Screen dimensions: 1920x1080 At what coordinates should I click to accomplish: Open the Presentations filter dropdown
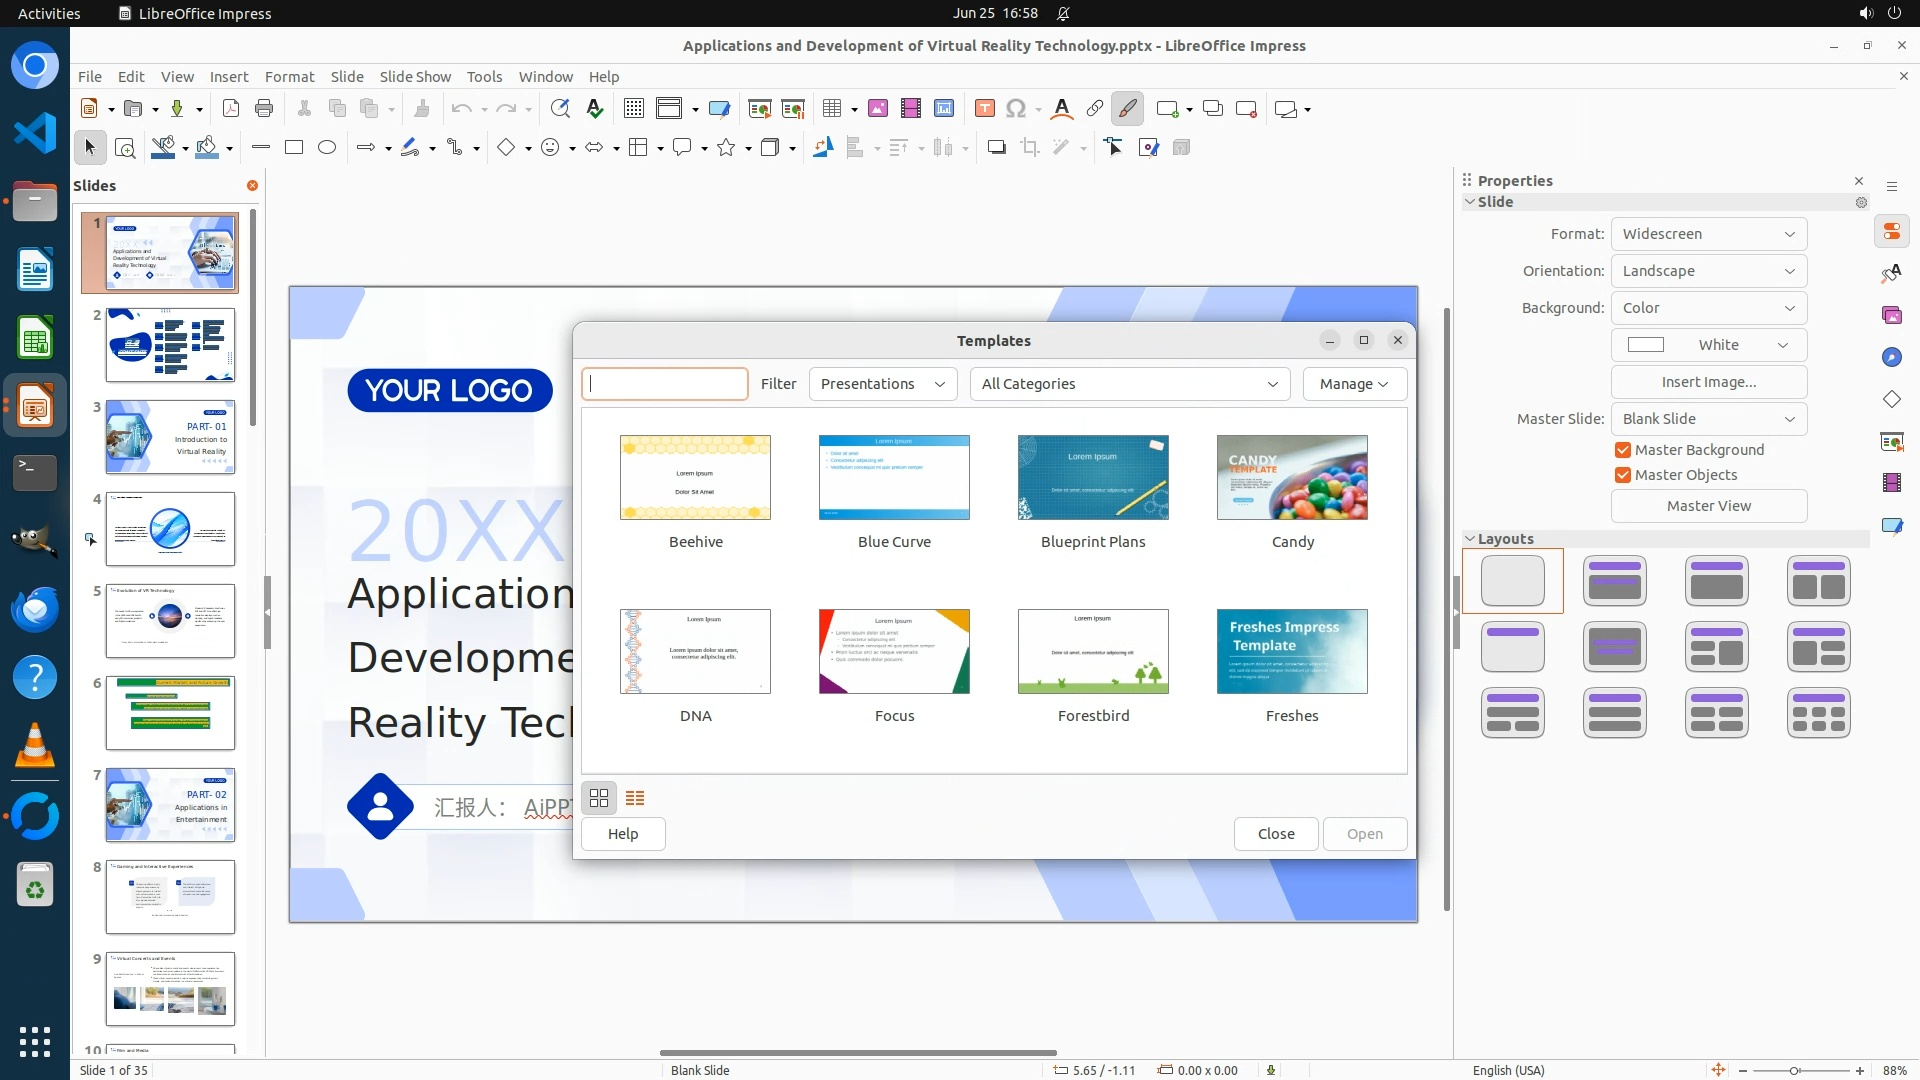pos(882,384)
